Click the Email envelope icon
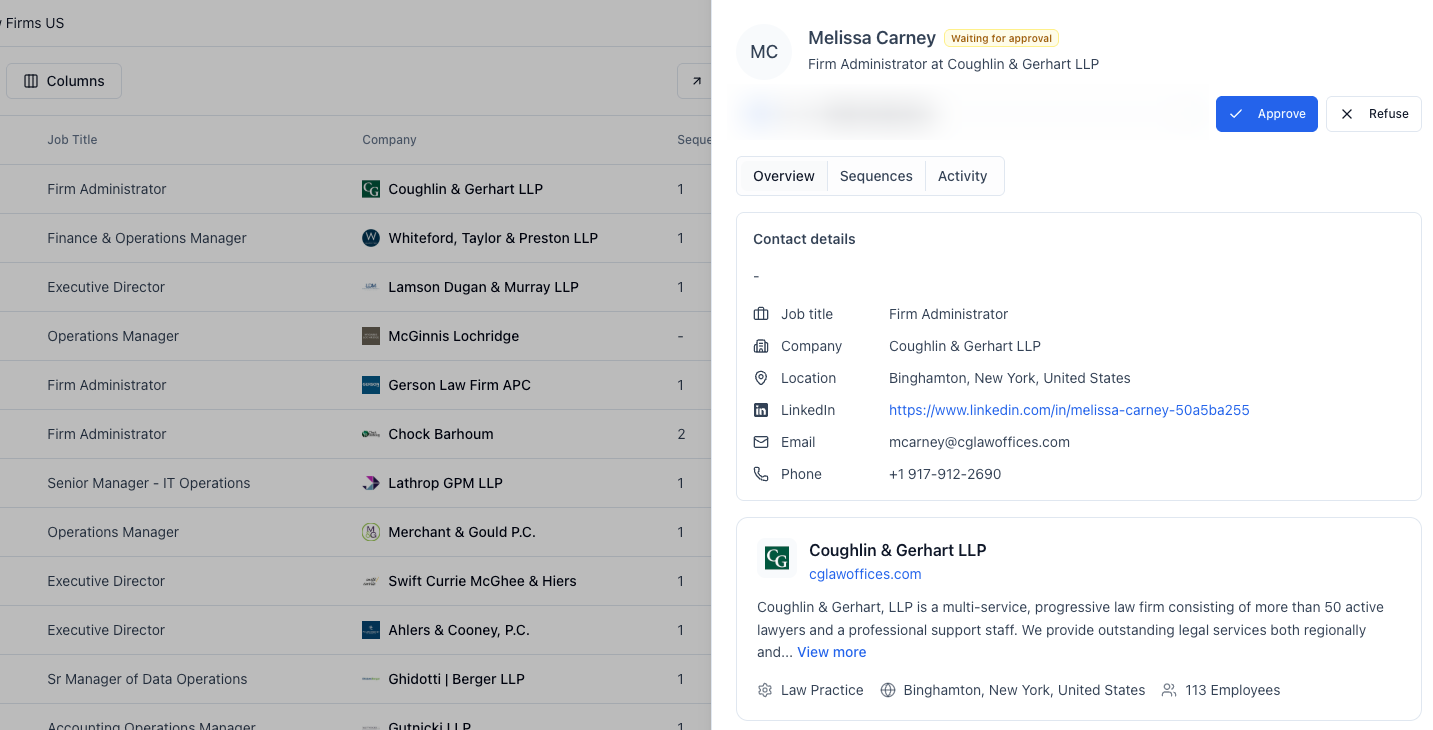This screenshot has width=1433, height=730. [x=761, y=442]
